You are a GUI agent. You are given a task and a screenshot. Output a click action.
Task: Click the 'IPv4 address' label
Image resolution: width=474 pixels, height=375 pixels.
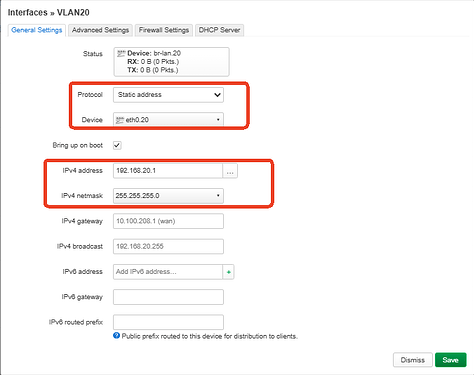(83, 171)
